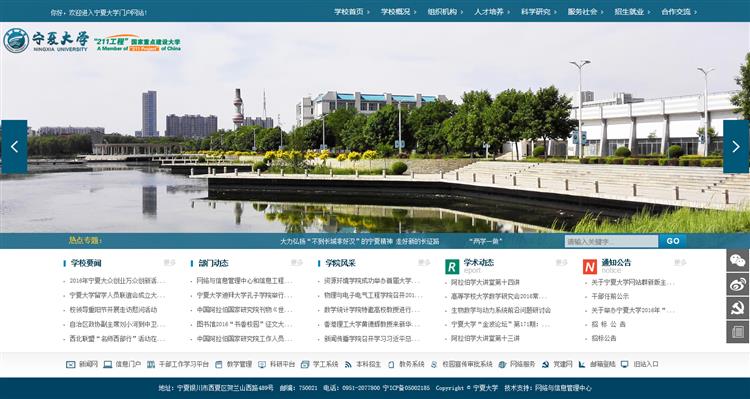Open 更多 link beside 通知公告
This screenshot has width=750, height=399.
680,263
